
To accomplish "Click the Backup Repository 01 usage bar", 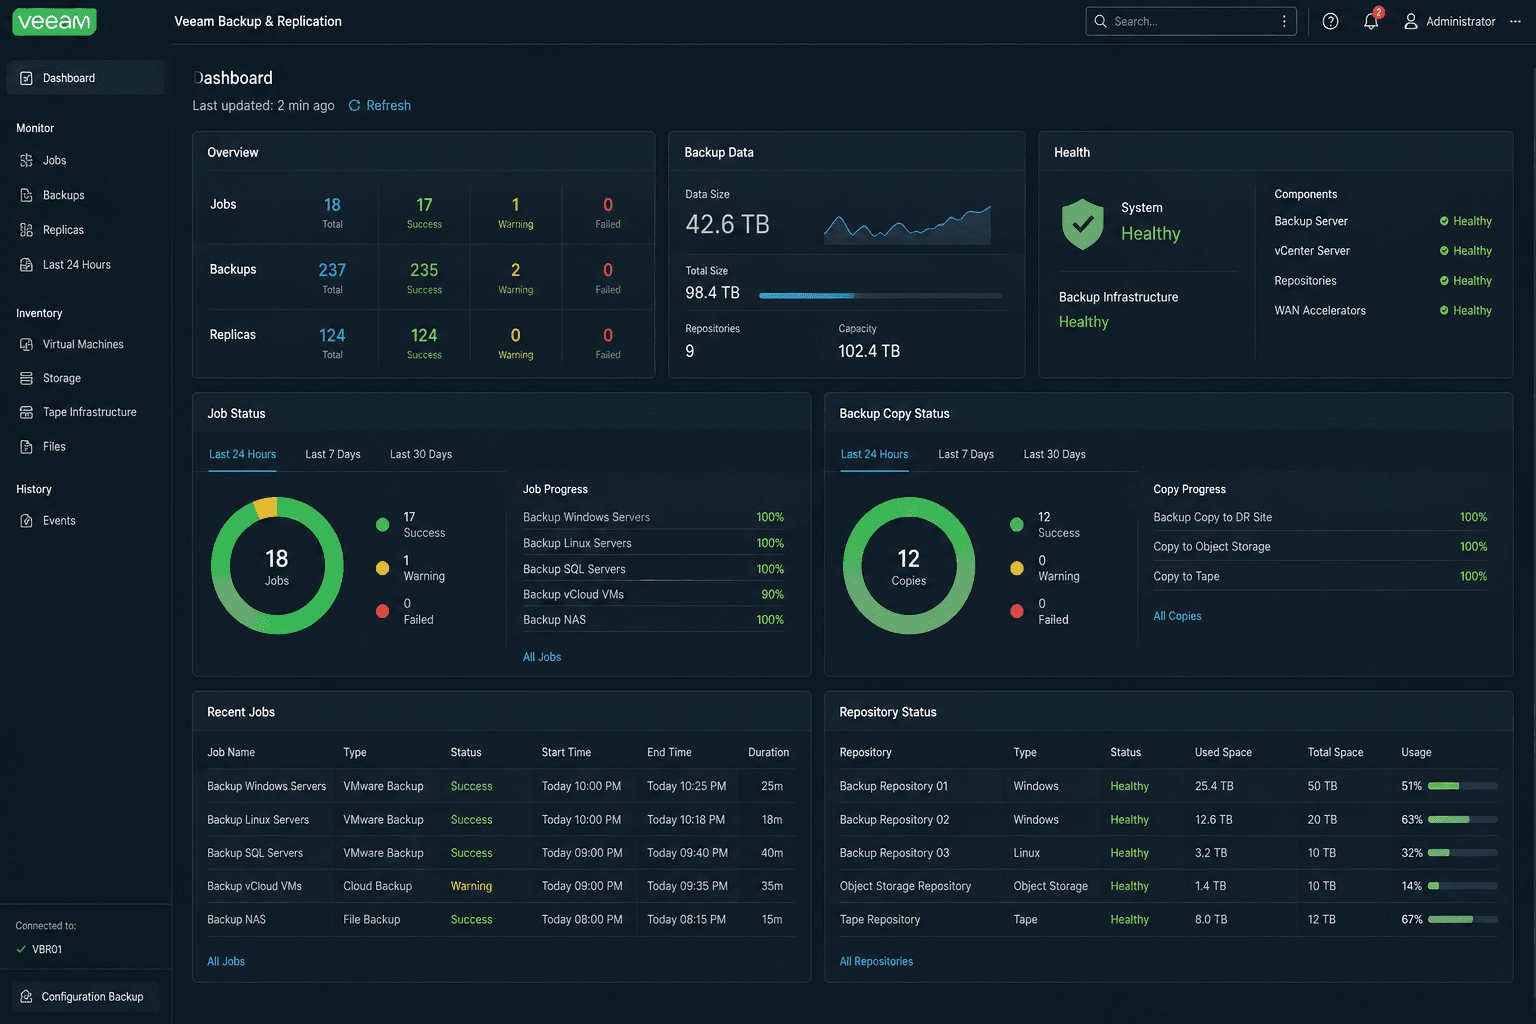I will 1463,786.
